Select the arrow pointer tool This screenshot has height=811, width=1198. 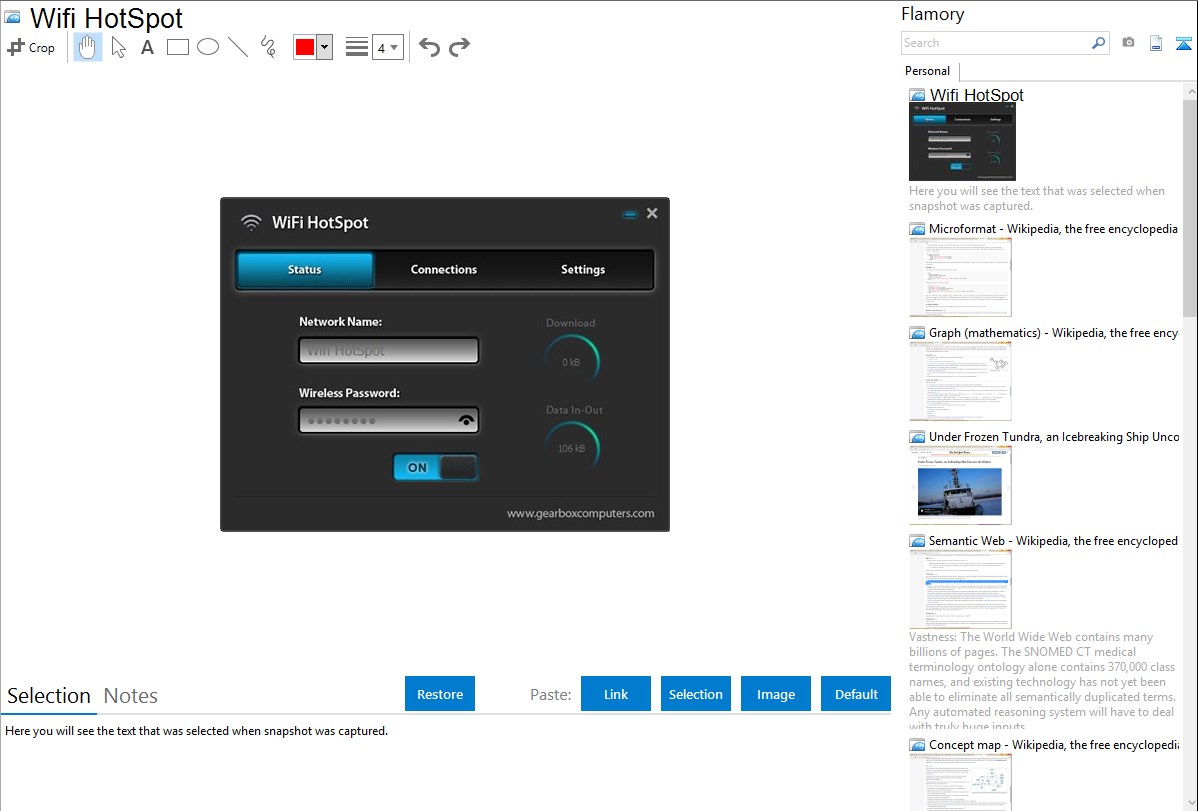coord(119,47)
